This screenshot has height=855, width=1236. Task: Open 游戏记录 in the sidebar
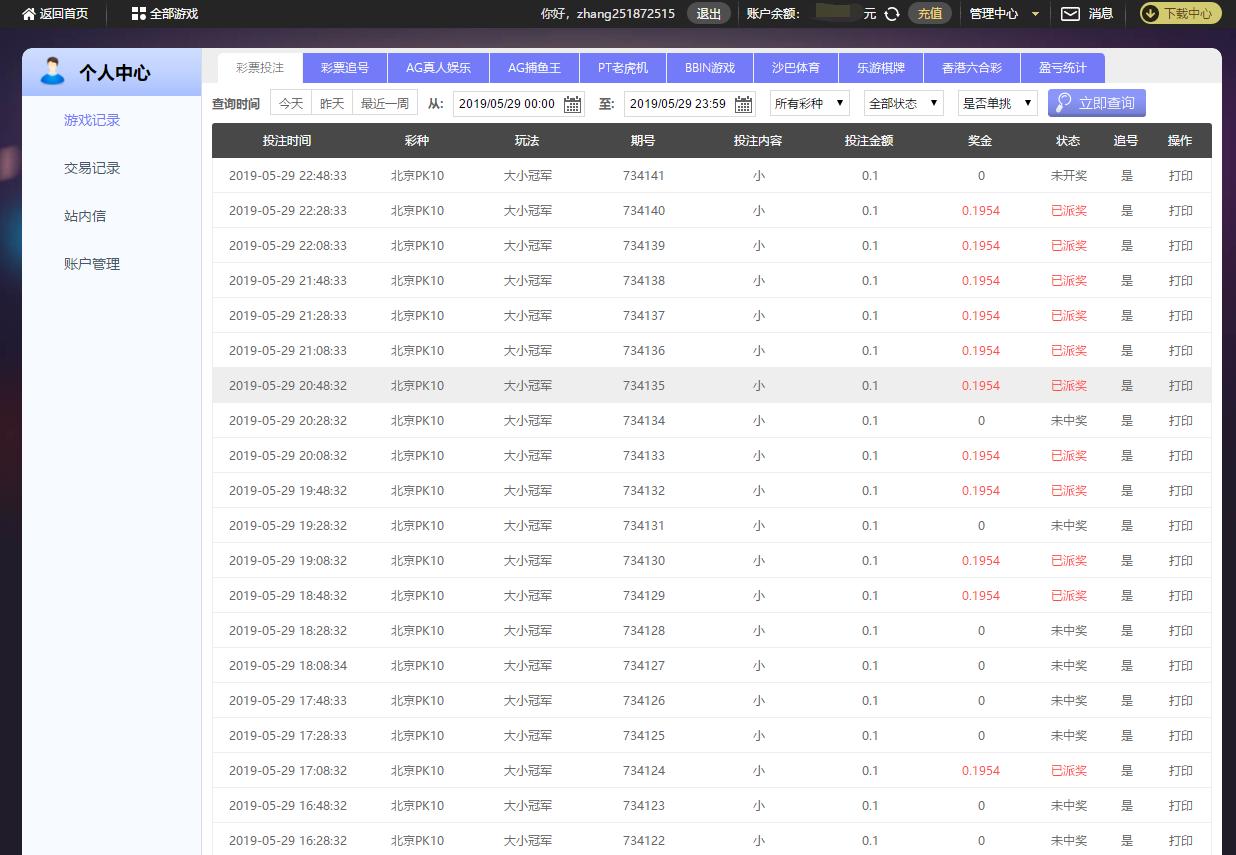[x=92, y=120]
